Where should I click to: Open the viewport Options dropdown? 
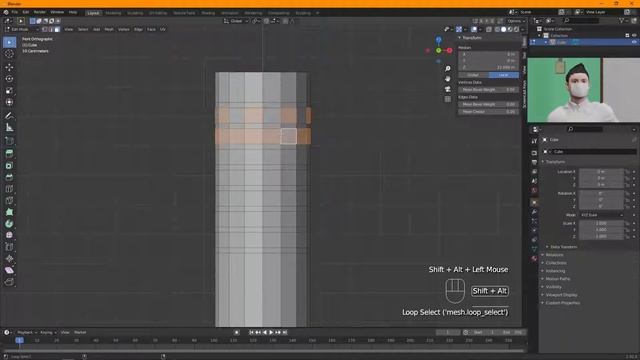tap(516, 21)
